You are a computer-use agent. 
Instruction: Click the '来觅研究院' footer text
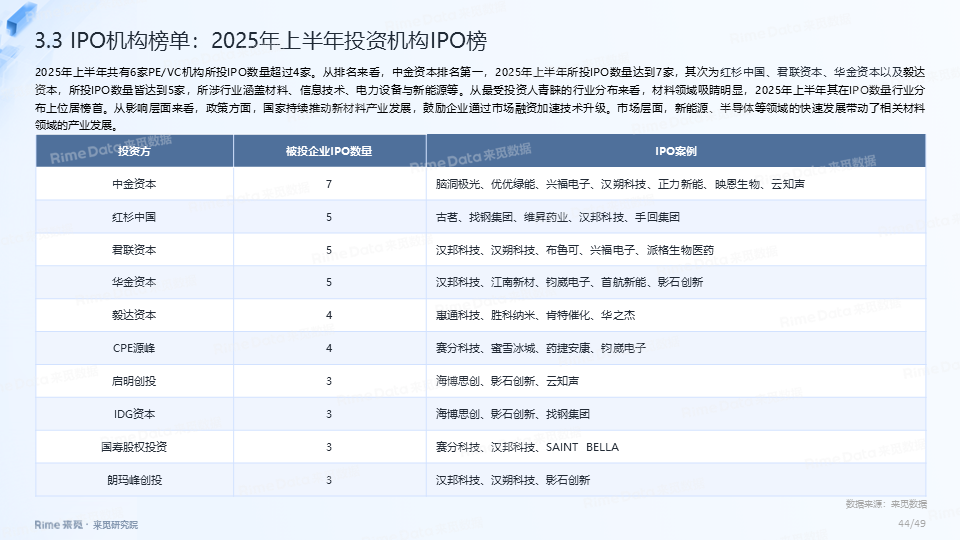115,525
